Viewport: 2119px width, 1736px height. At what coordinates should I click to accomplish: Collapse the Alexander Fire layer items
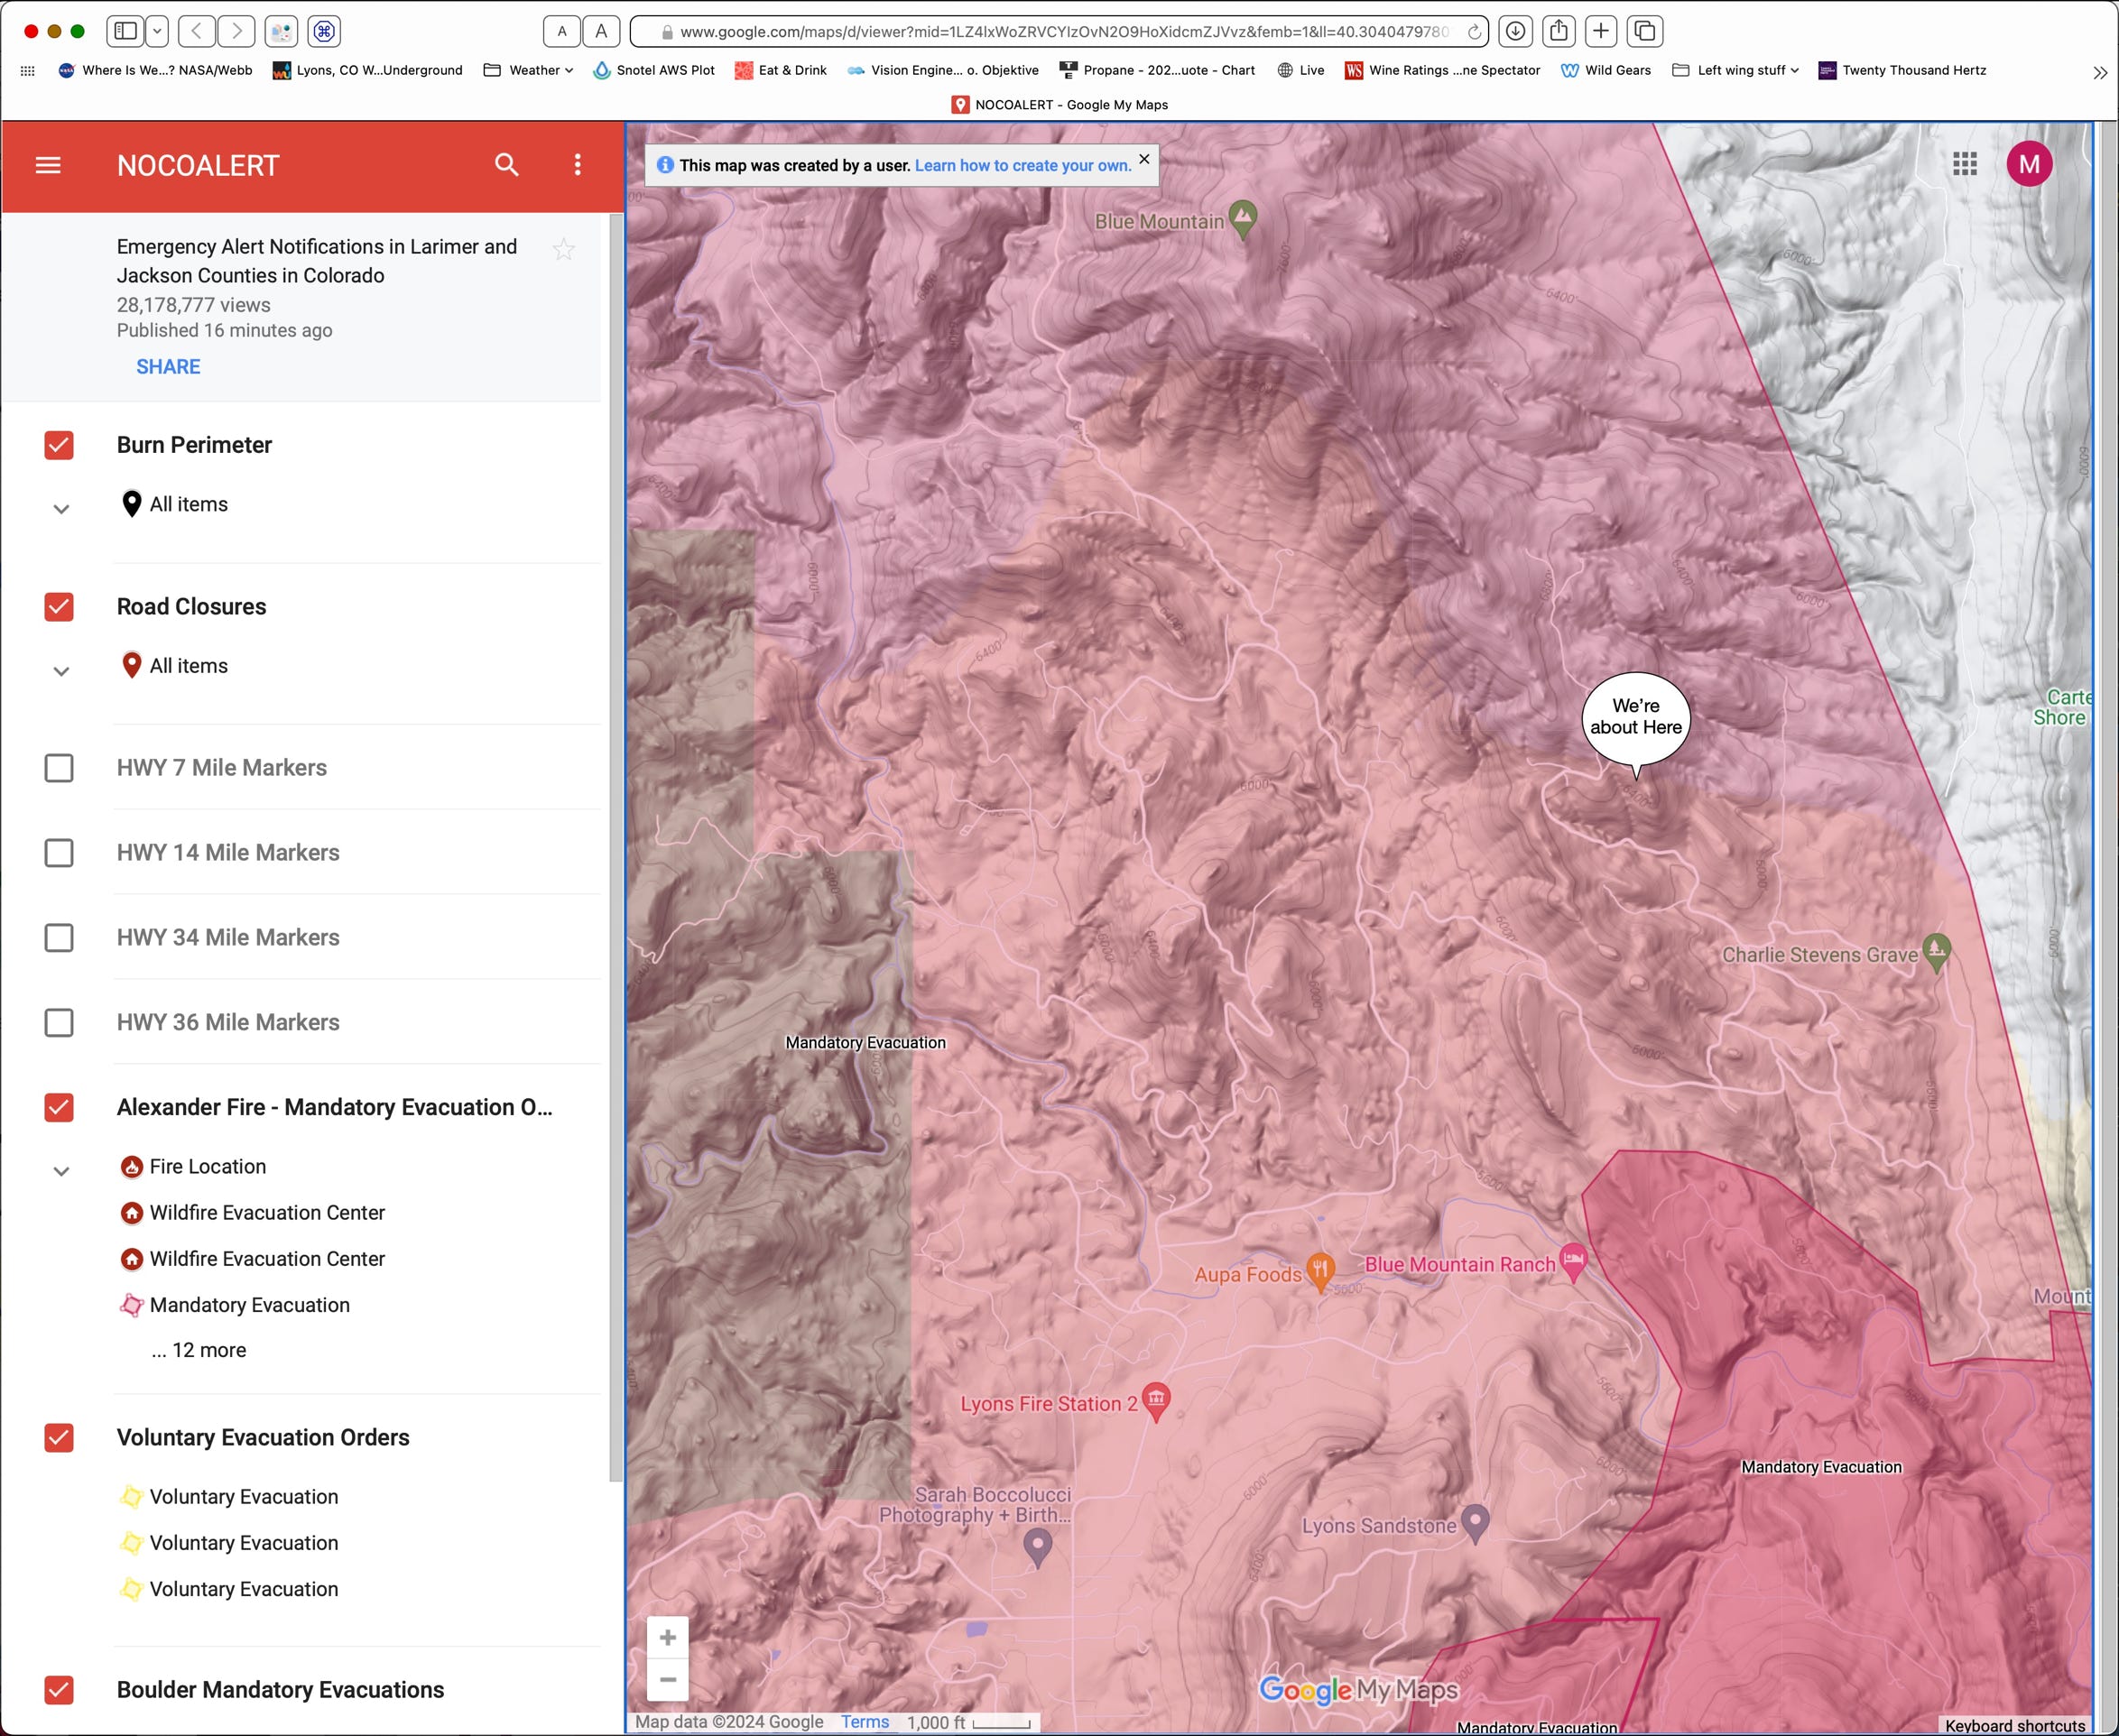(61, 1171)
